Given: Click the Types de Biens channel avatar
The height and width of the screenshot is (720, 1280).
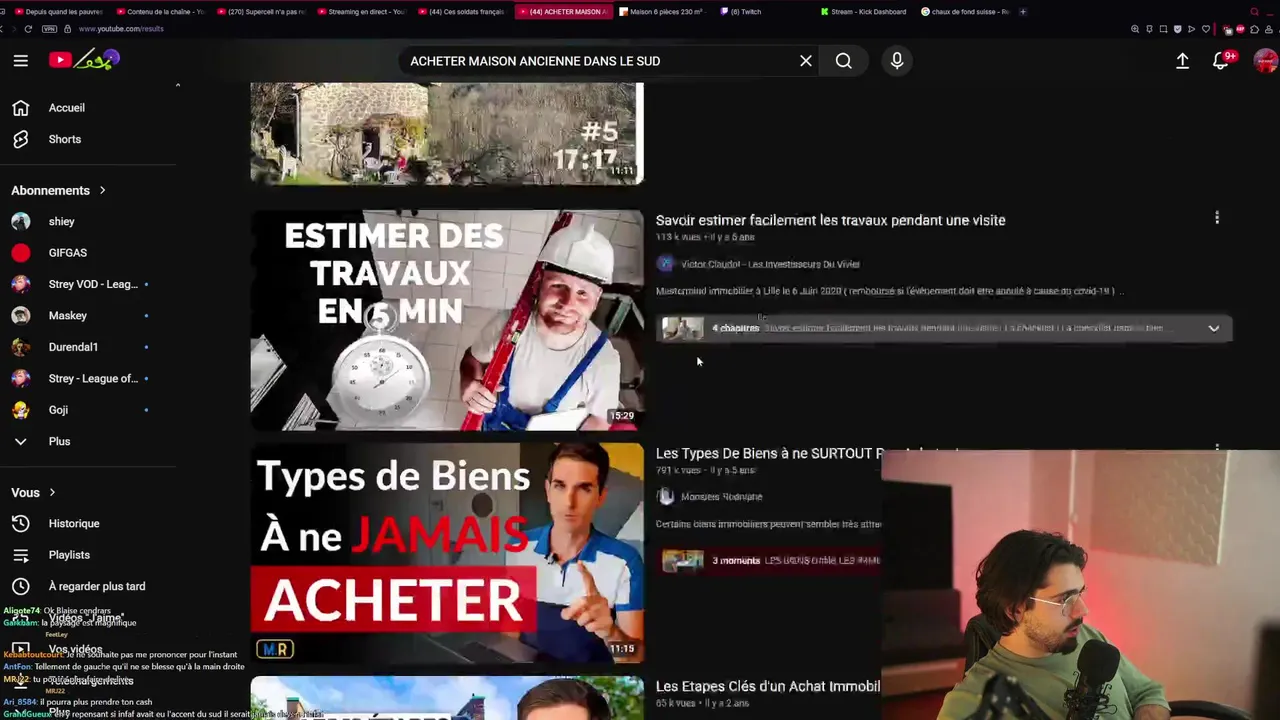Looking at the screenshot, I should (x=666, y=496).
